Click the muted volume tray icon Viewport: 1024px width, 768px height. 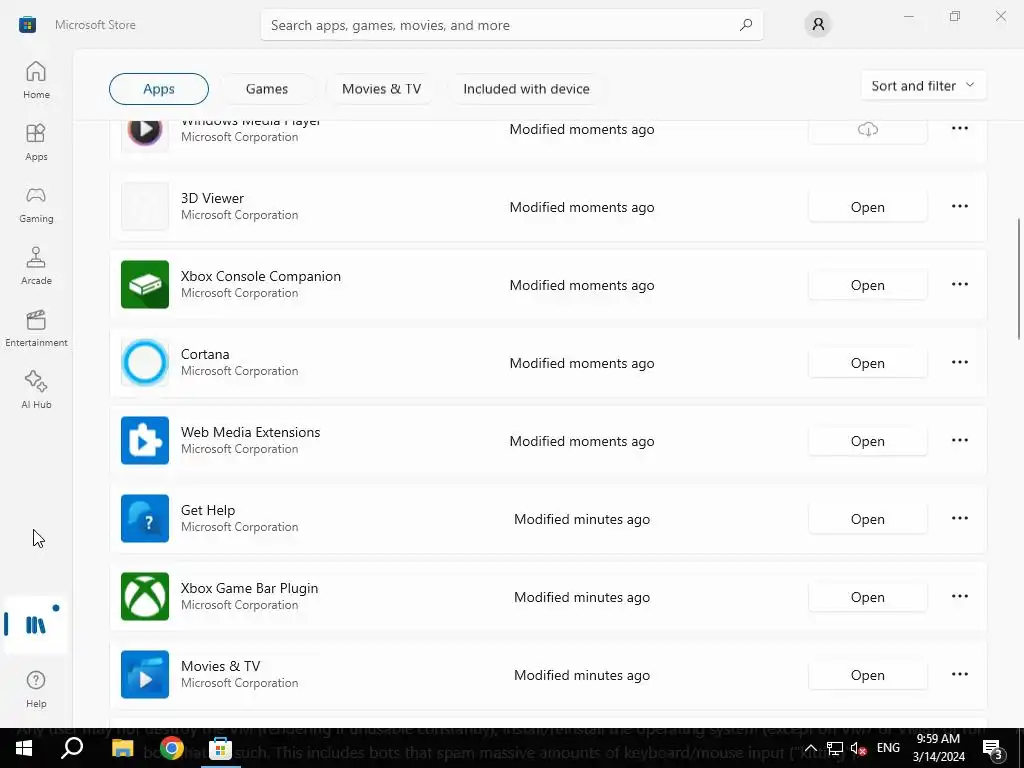[858, 748]
